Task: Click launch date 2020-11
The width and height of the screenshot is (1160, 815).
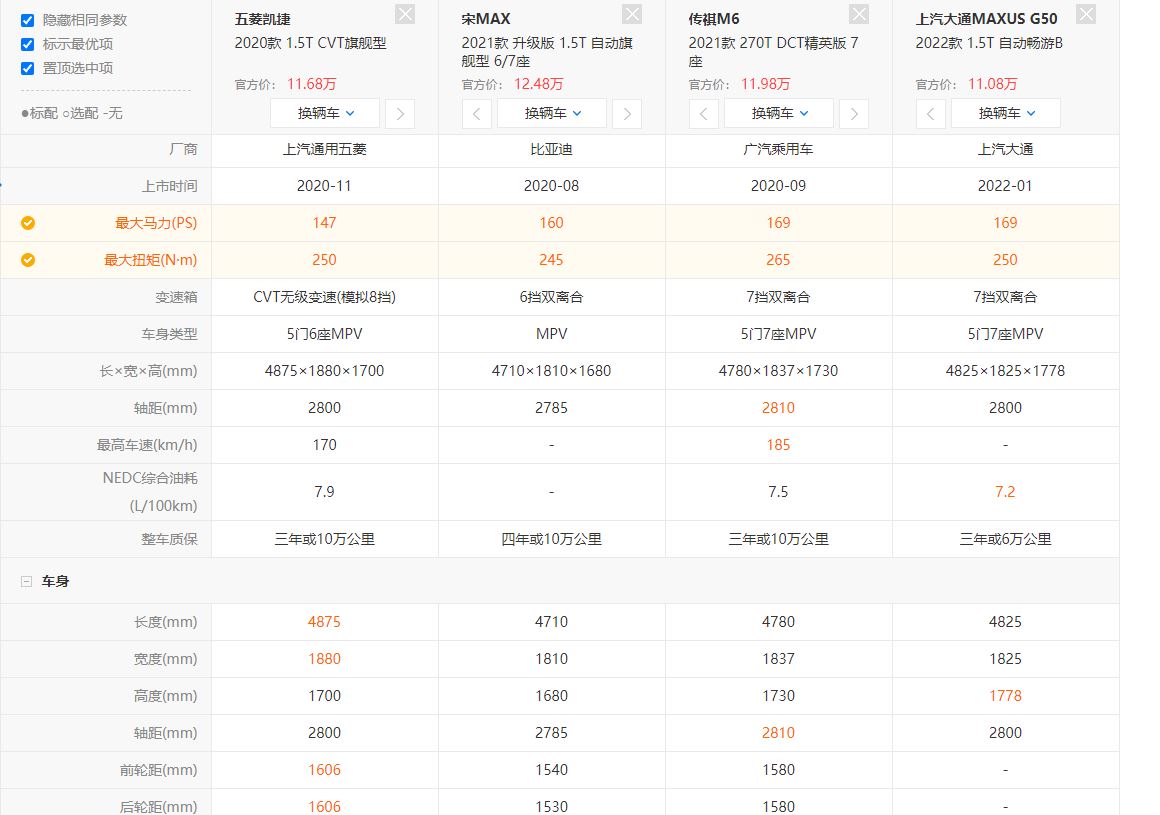Action: pyautogui.click(x=325, y=186)
